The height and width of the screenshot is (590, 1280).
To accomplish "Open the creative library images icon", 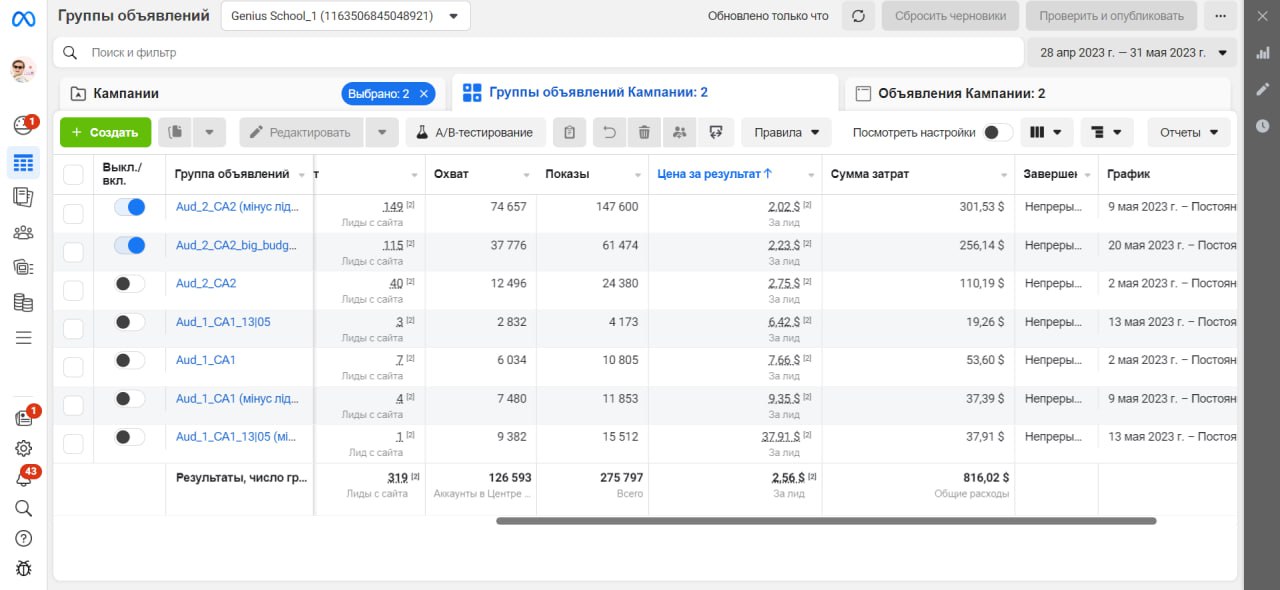I will [23, 267].
